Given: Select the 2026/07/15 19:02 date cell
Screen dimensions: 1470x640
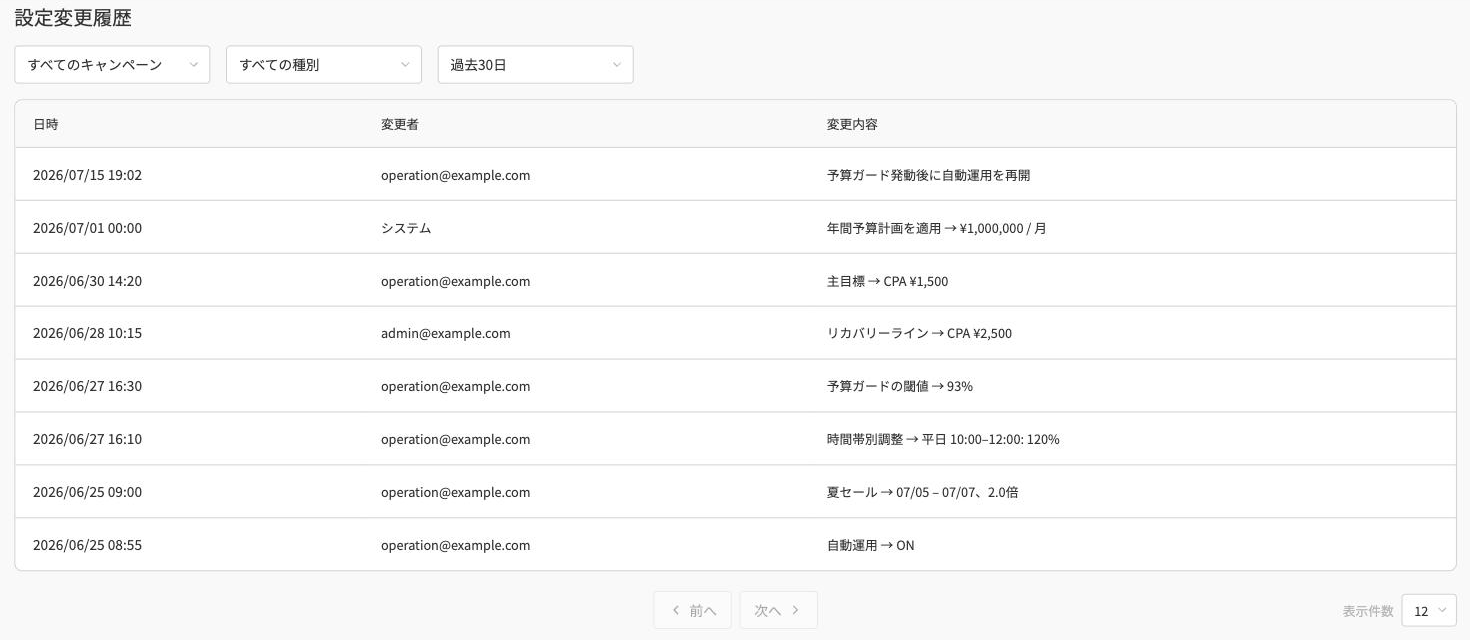Looking at the screenshot, I should (88, 175).
